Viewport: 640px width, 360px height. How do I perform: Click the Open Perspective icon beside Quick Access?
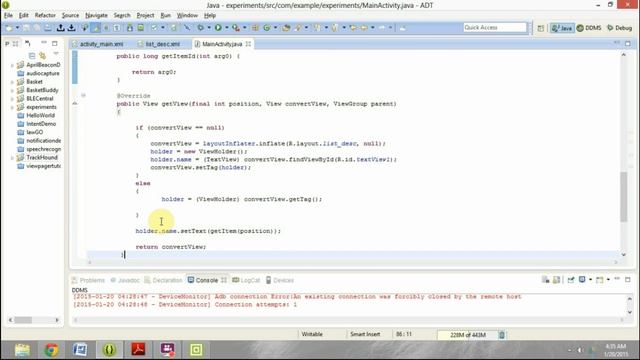coord(540,28)
